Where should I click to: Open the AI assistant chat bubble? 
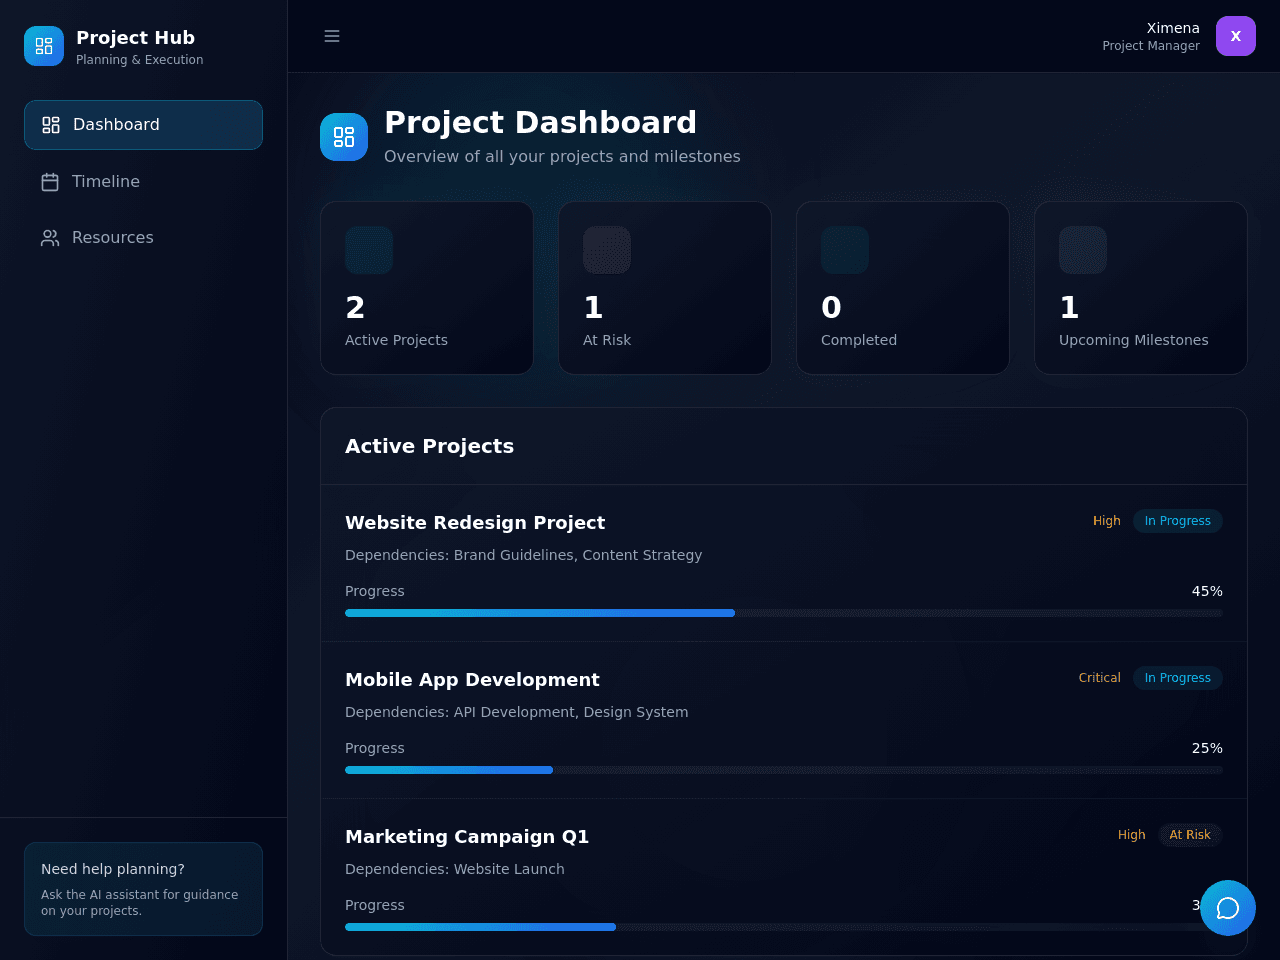pos(1228,908)
